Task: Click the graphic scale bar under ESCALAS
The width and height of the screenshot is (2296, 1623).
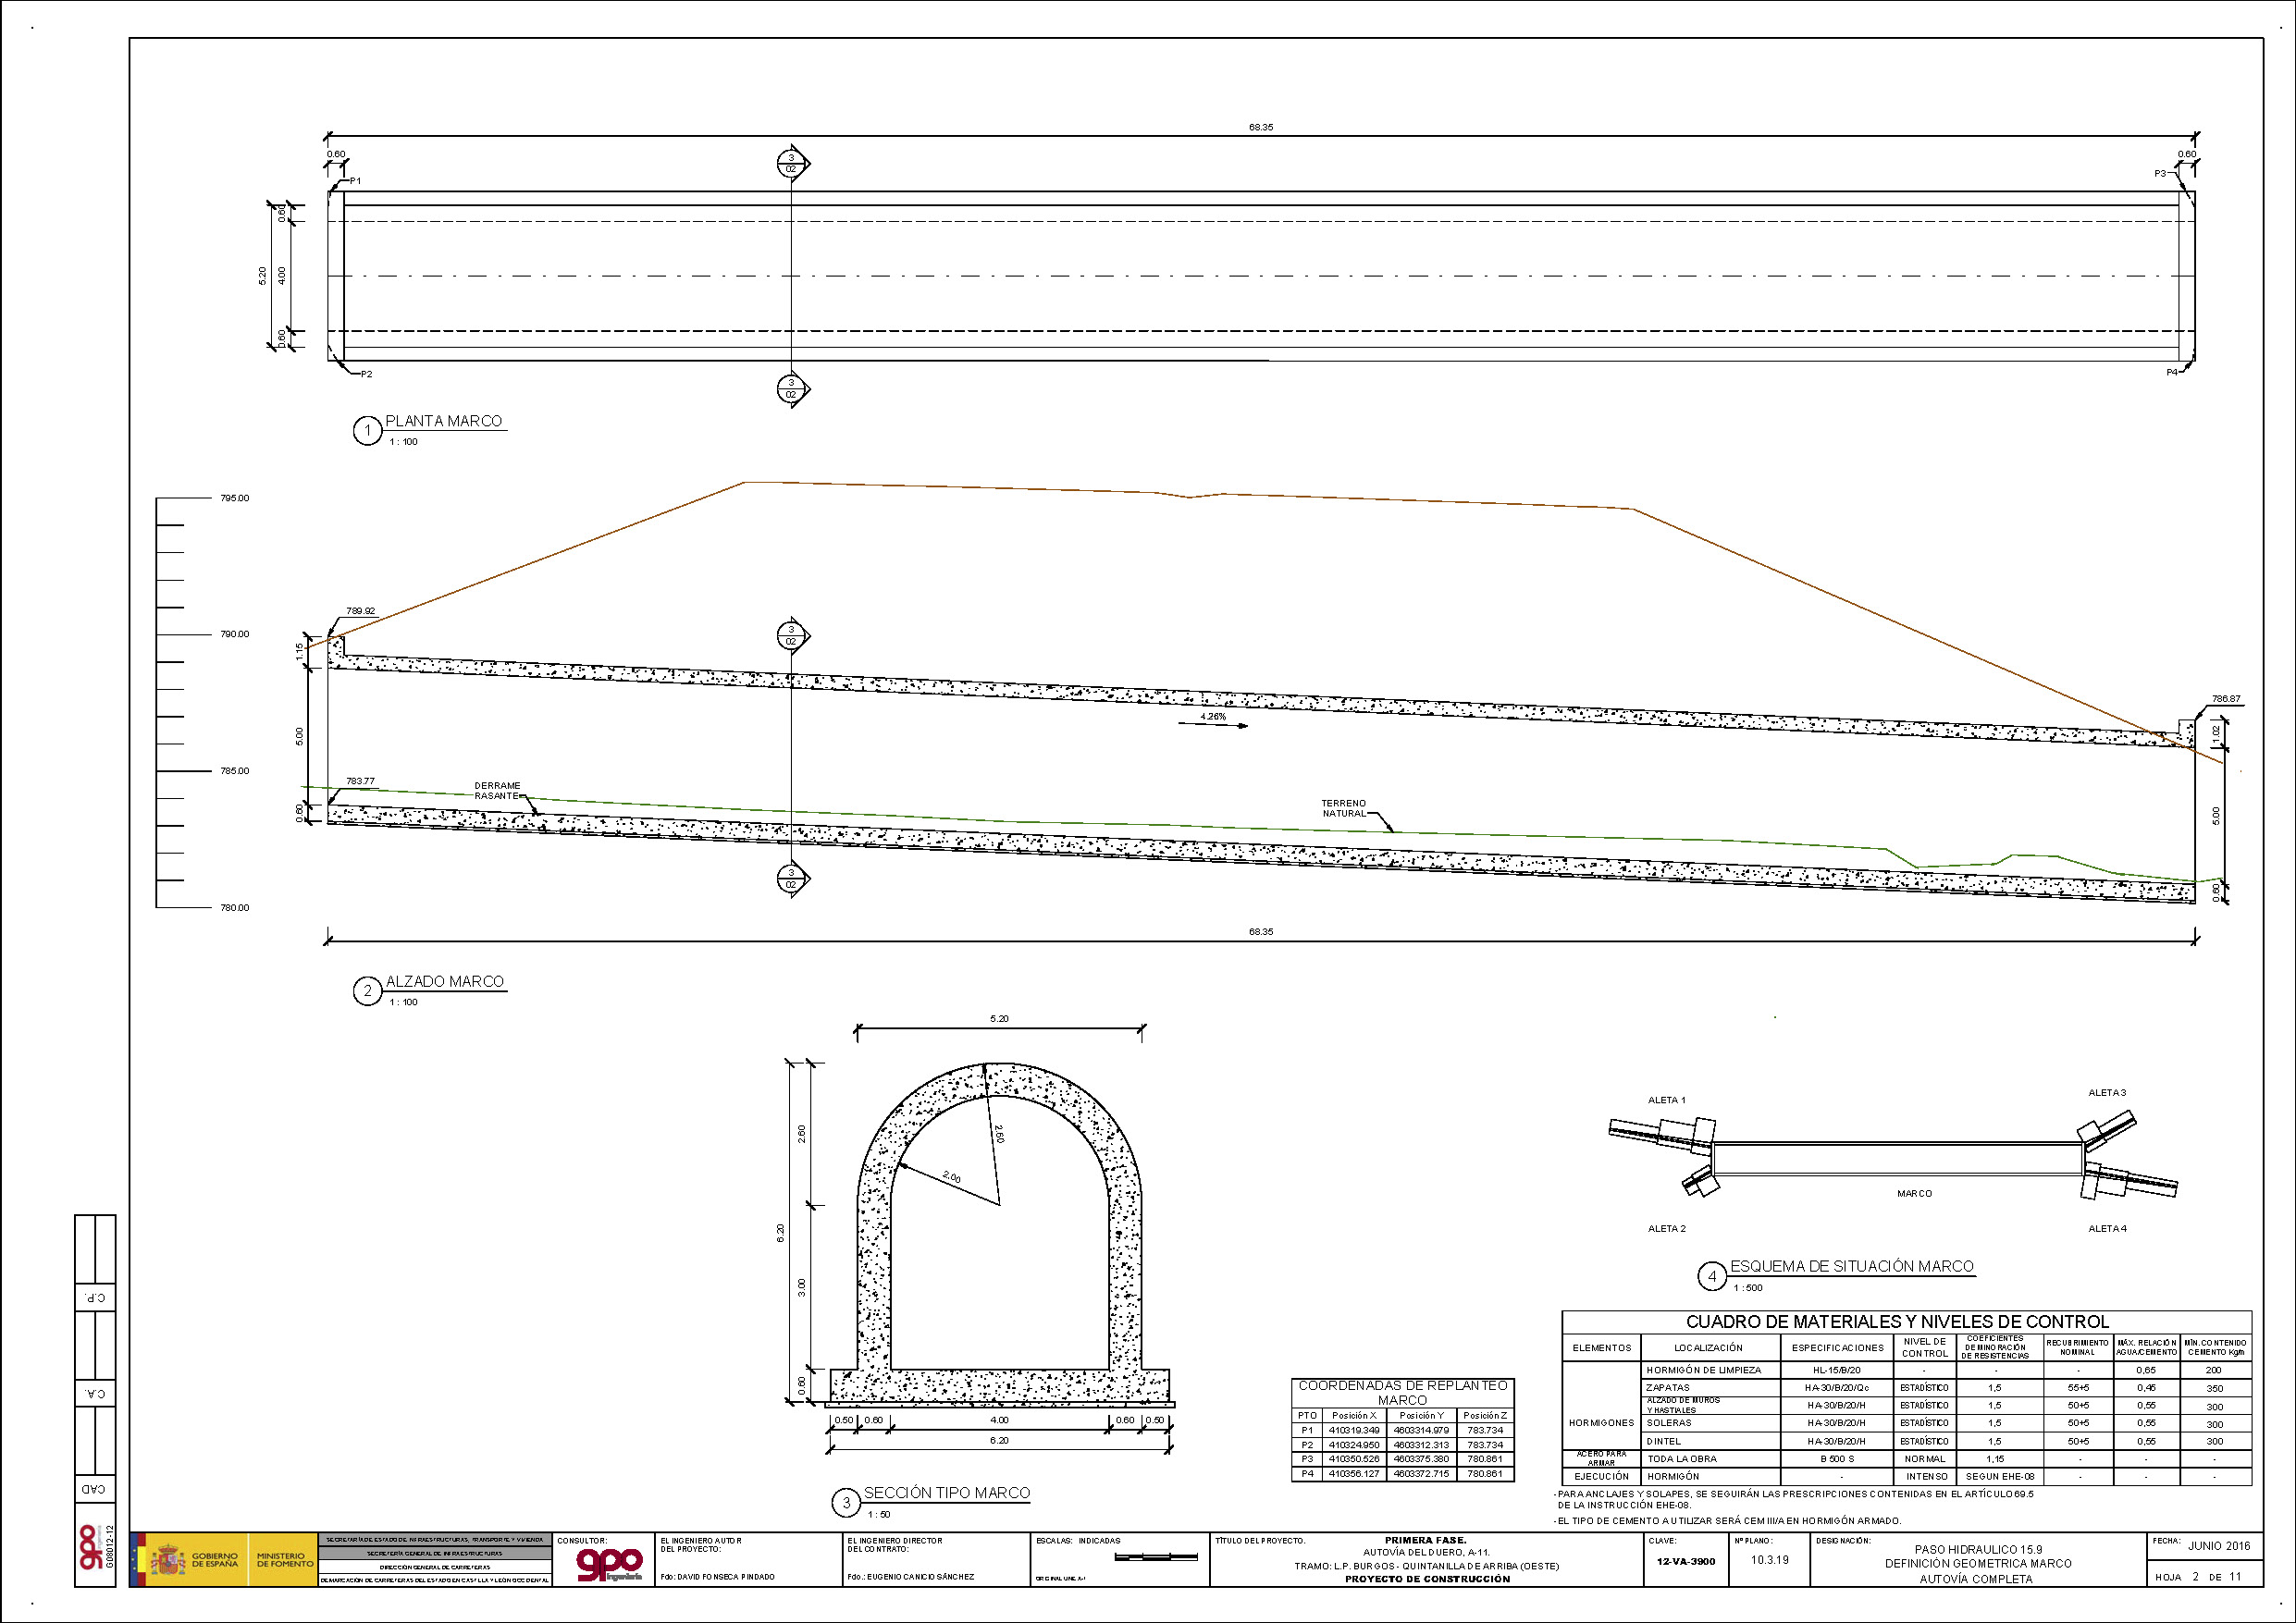Action: tap(1156, 1557)
